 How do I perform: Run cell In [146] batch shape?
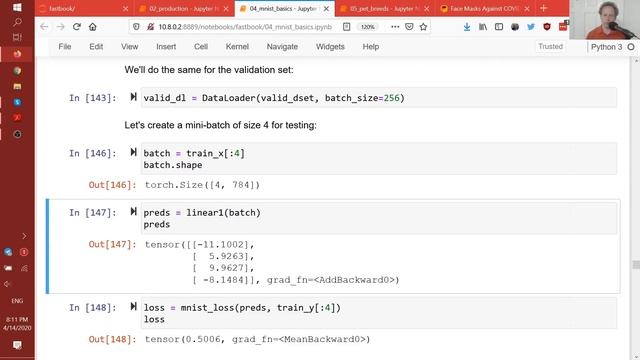point(133,152)
